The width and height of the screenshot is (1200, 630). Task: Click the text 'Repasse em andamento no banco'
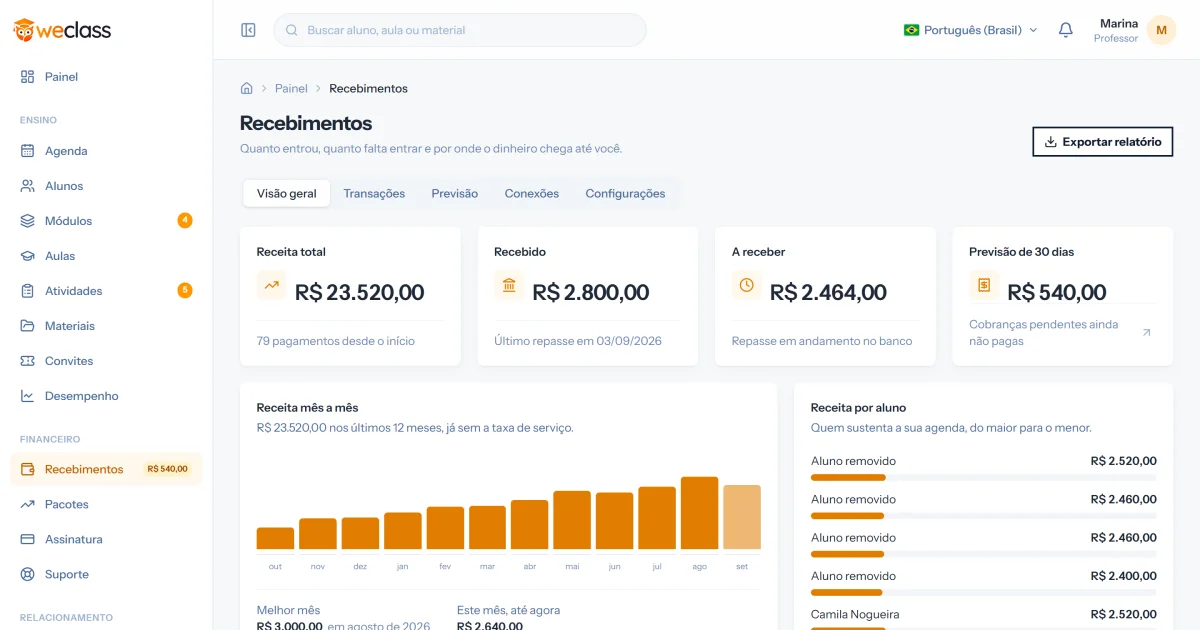coord(822,341)
